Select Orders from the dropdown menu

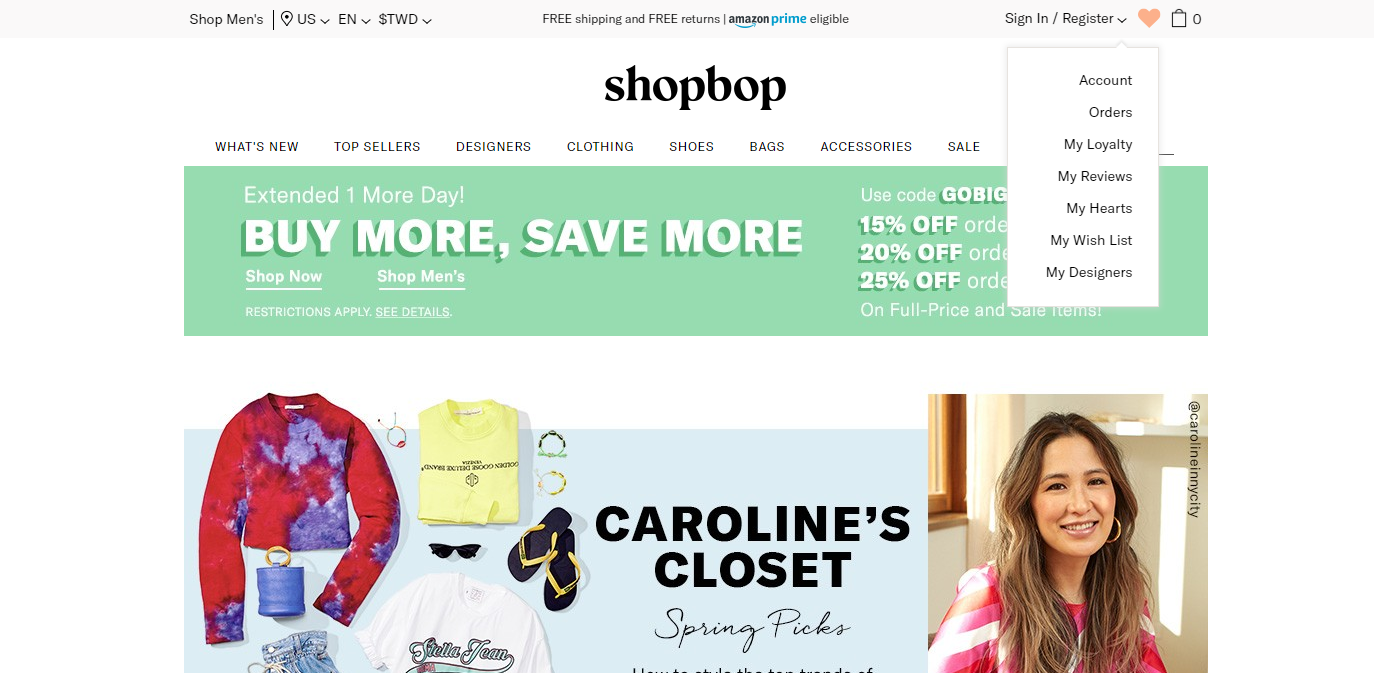(x=1110, y=112)
